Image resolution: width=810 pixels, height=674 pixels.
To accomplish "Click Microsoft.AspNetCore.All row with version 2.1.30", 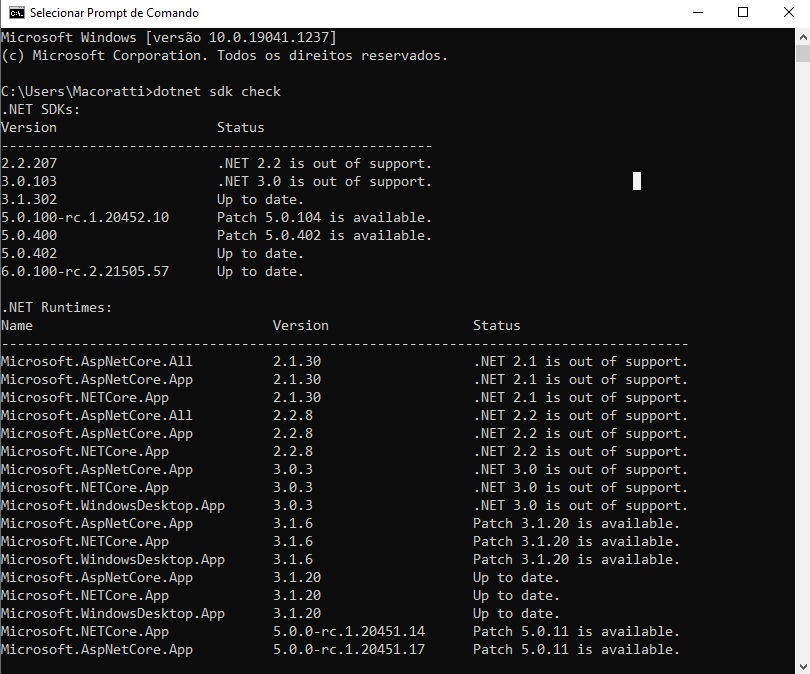I will pos(345,362).
